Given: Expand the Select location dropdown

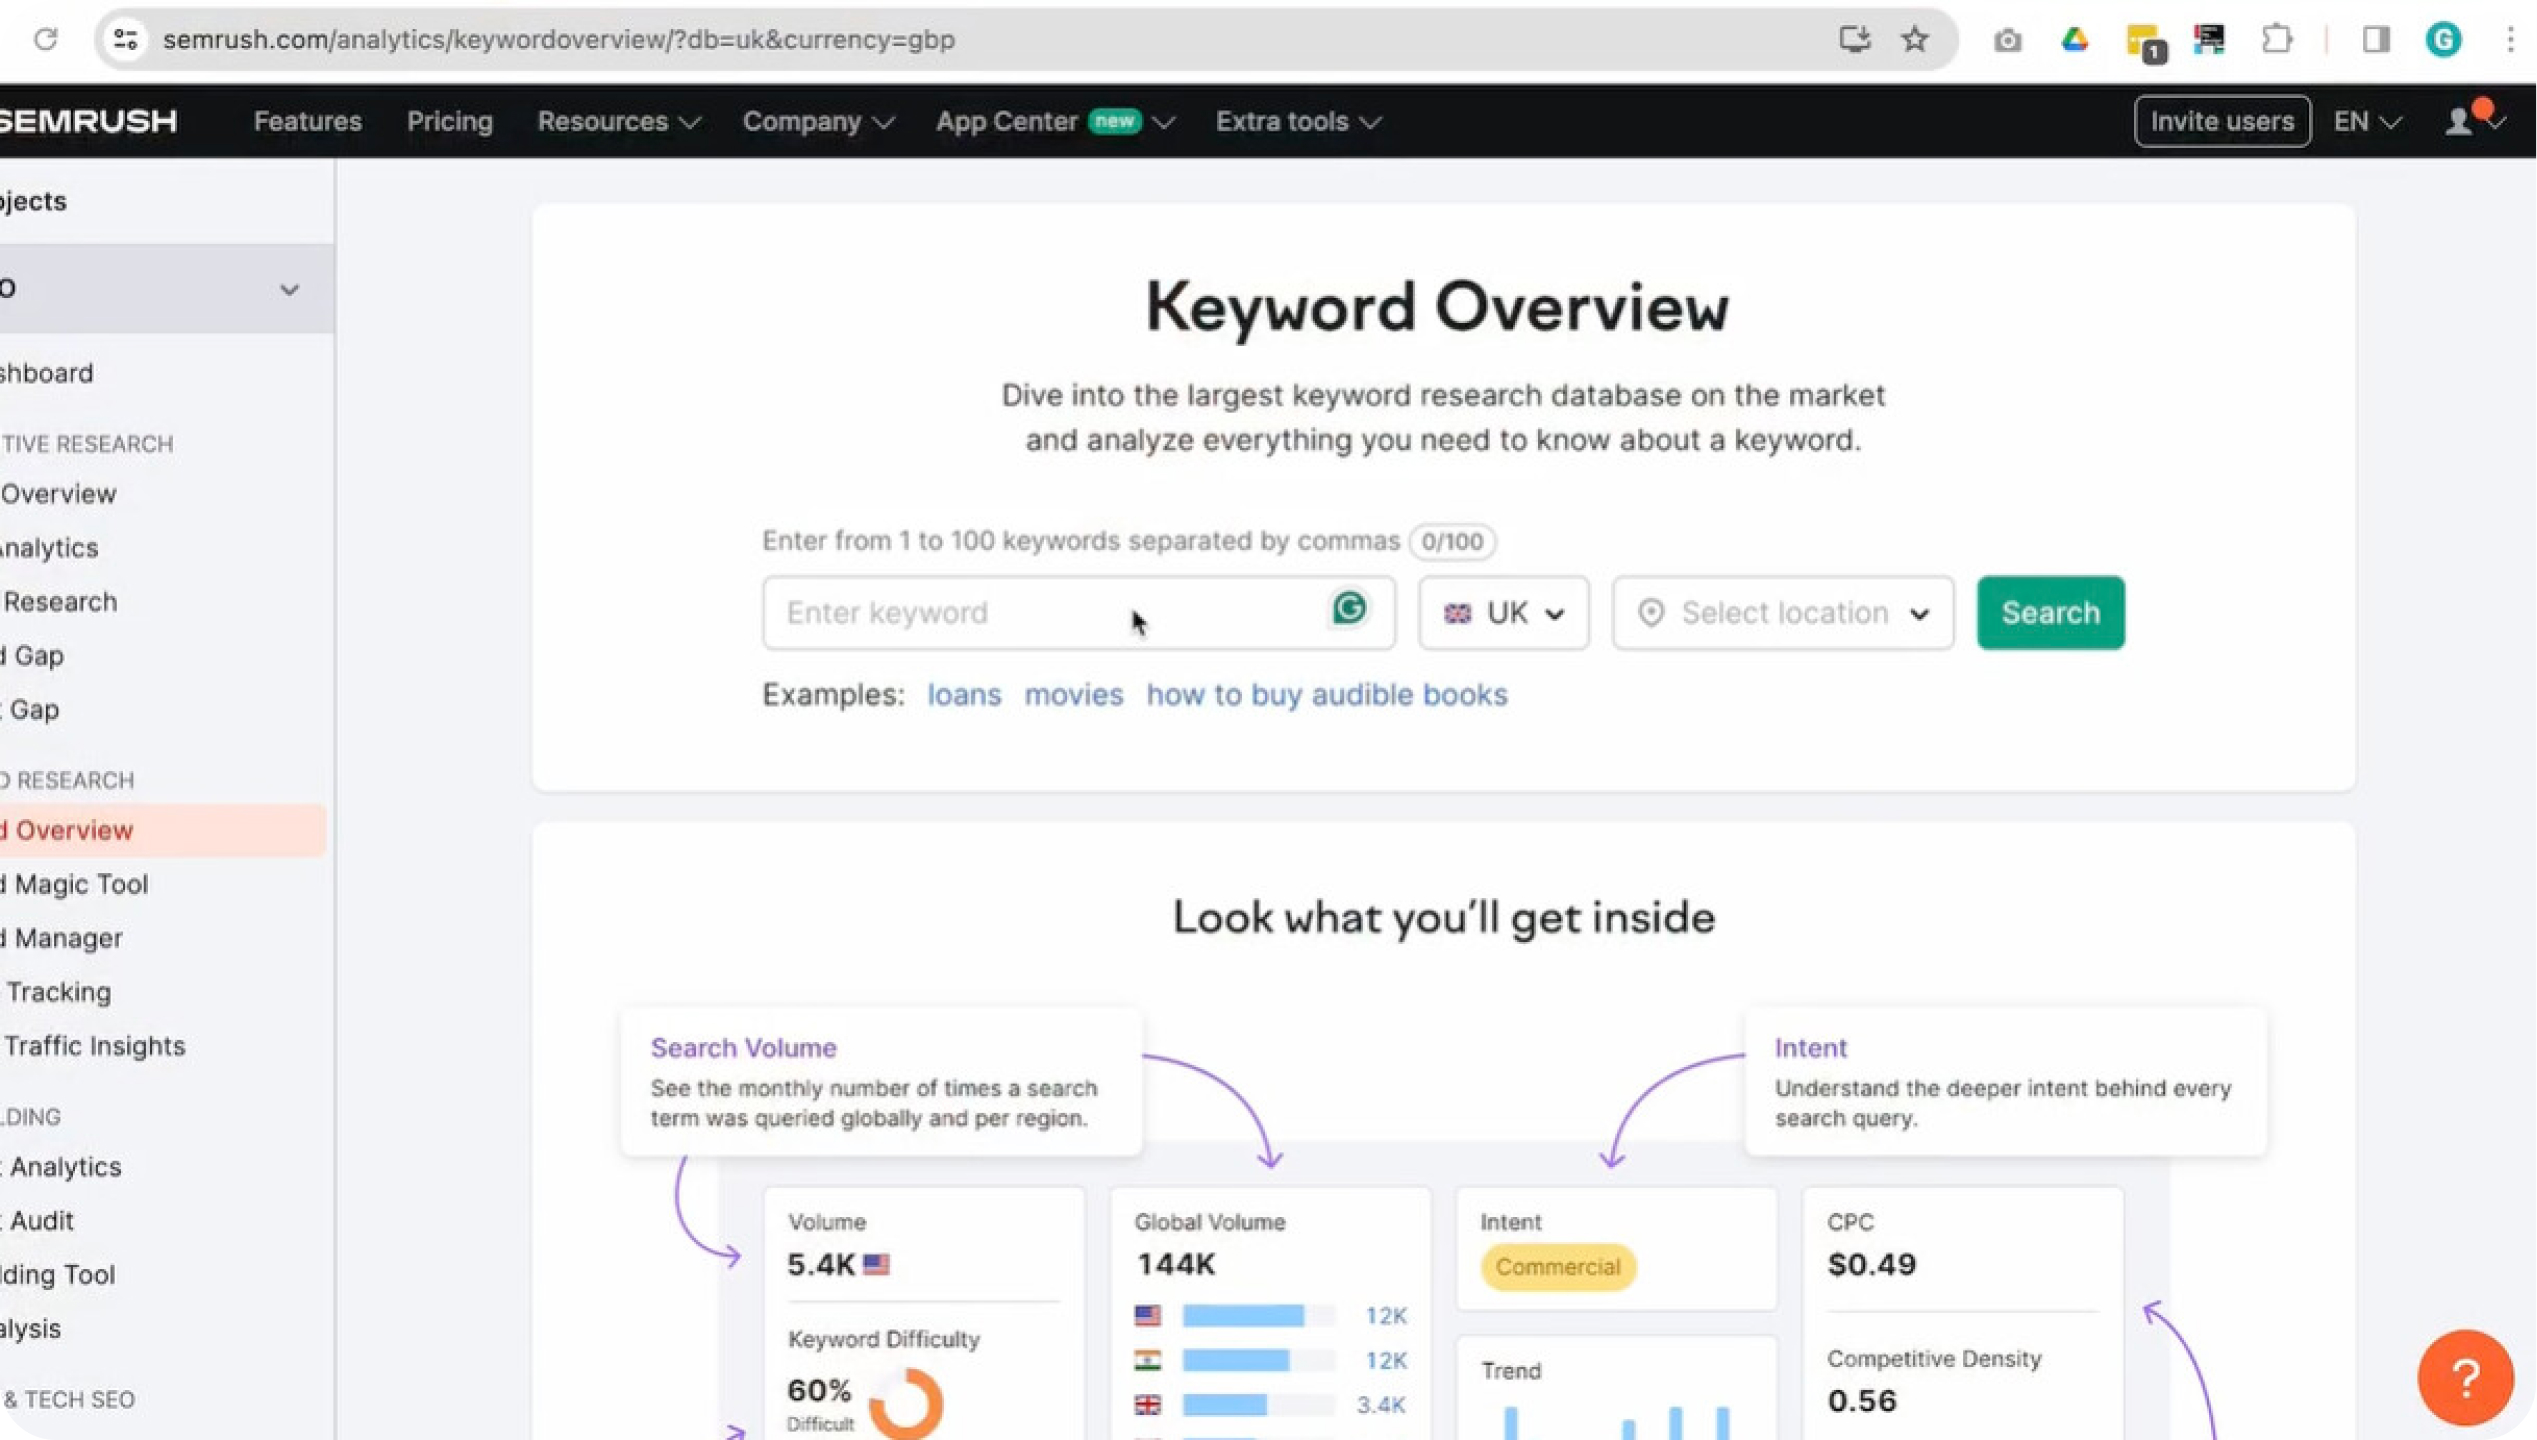Looking at the screenshot, I should point(1782,613).
